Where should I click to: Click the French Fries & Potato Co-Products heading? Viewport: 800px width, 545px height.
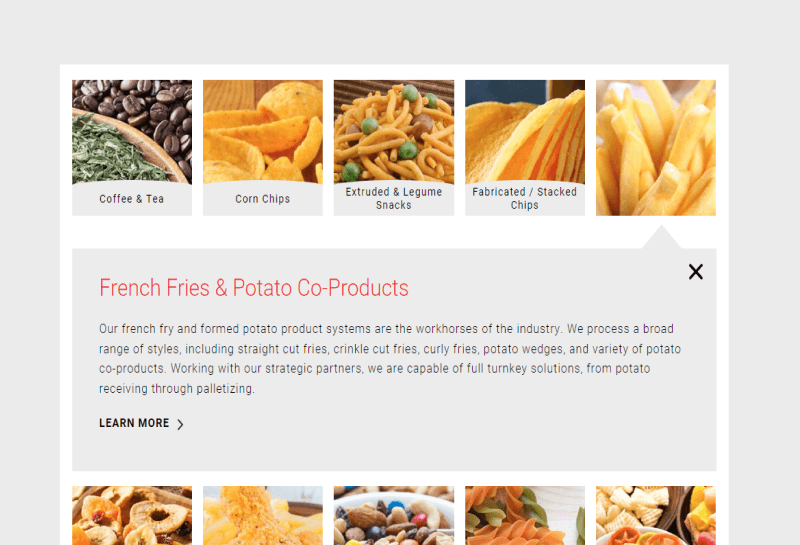pos(254,288)
